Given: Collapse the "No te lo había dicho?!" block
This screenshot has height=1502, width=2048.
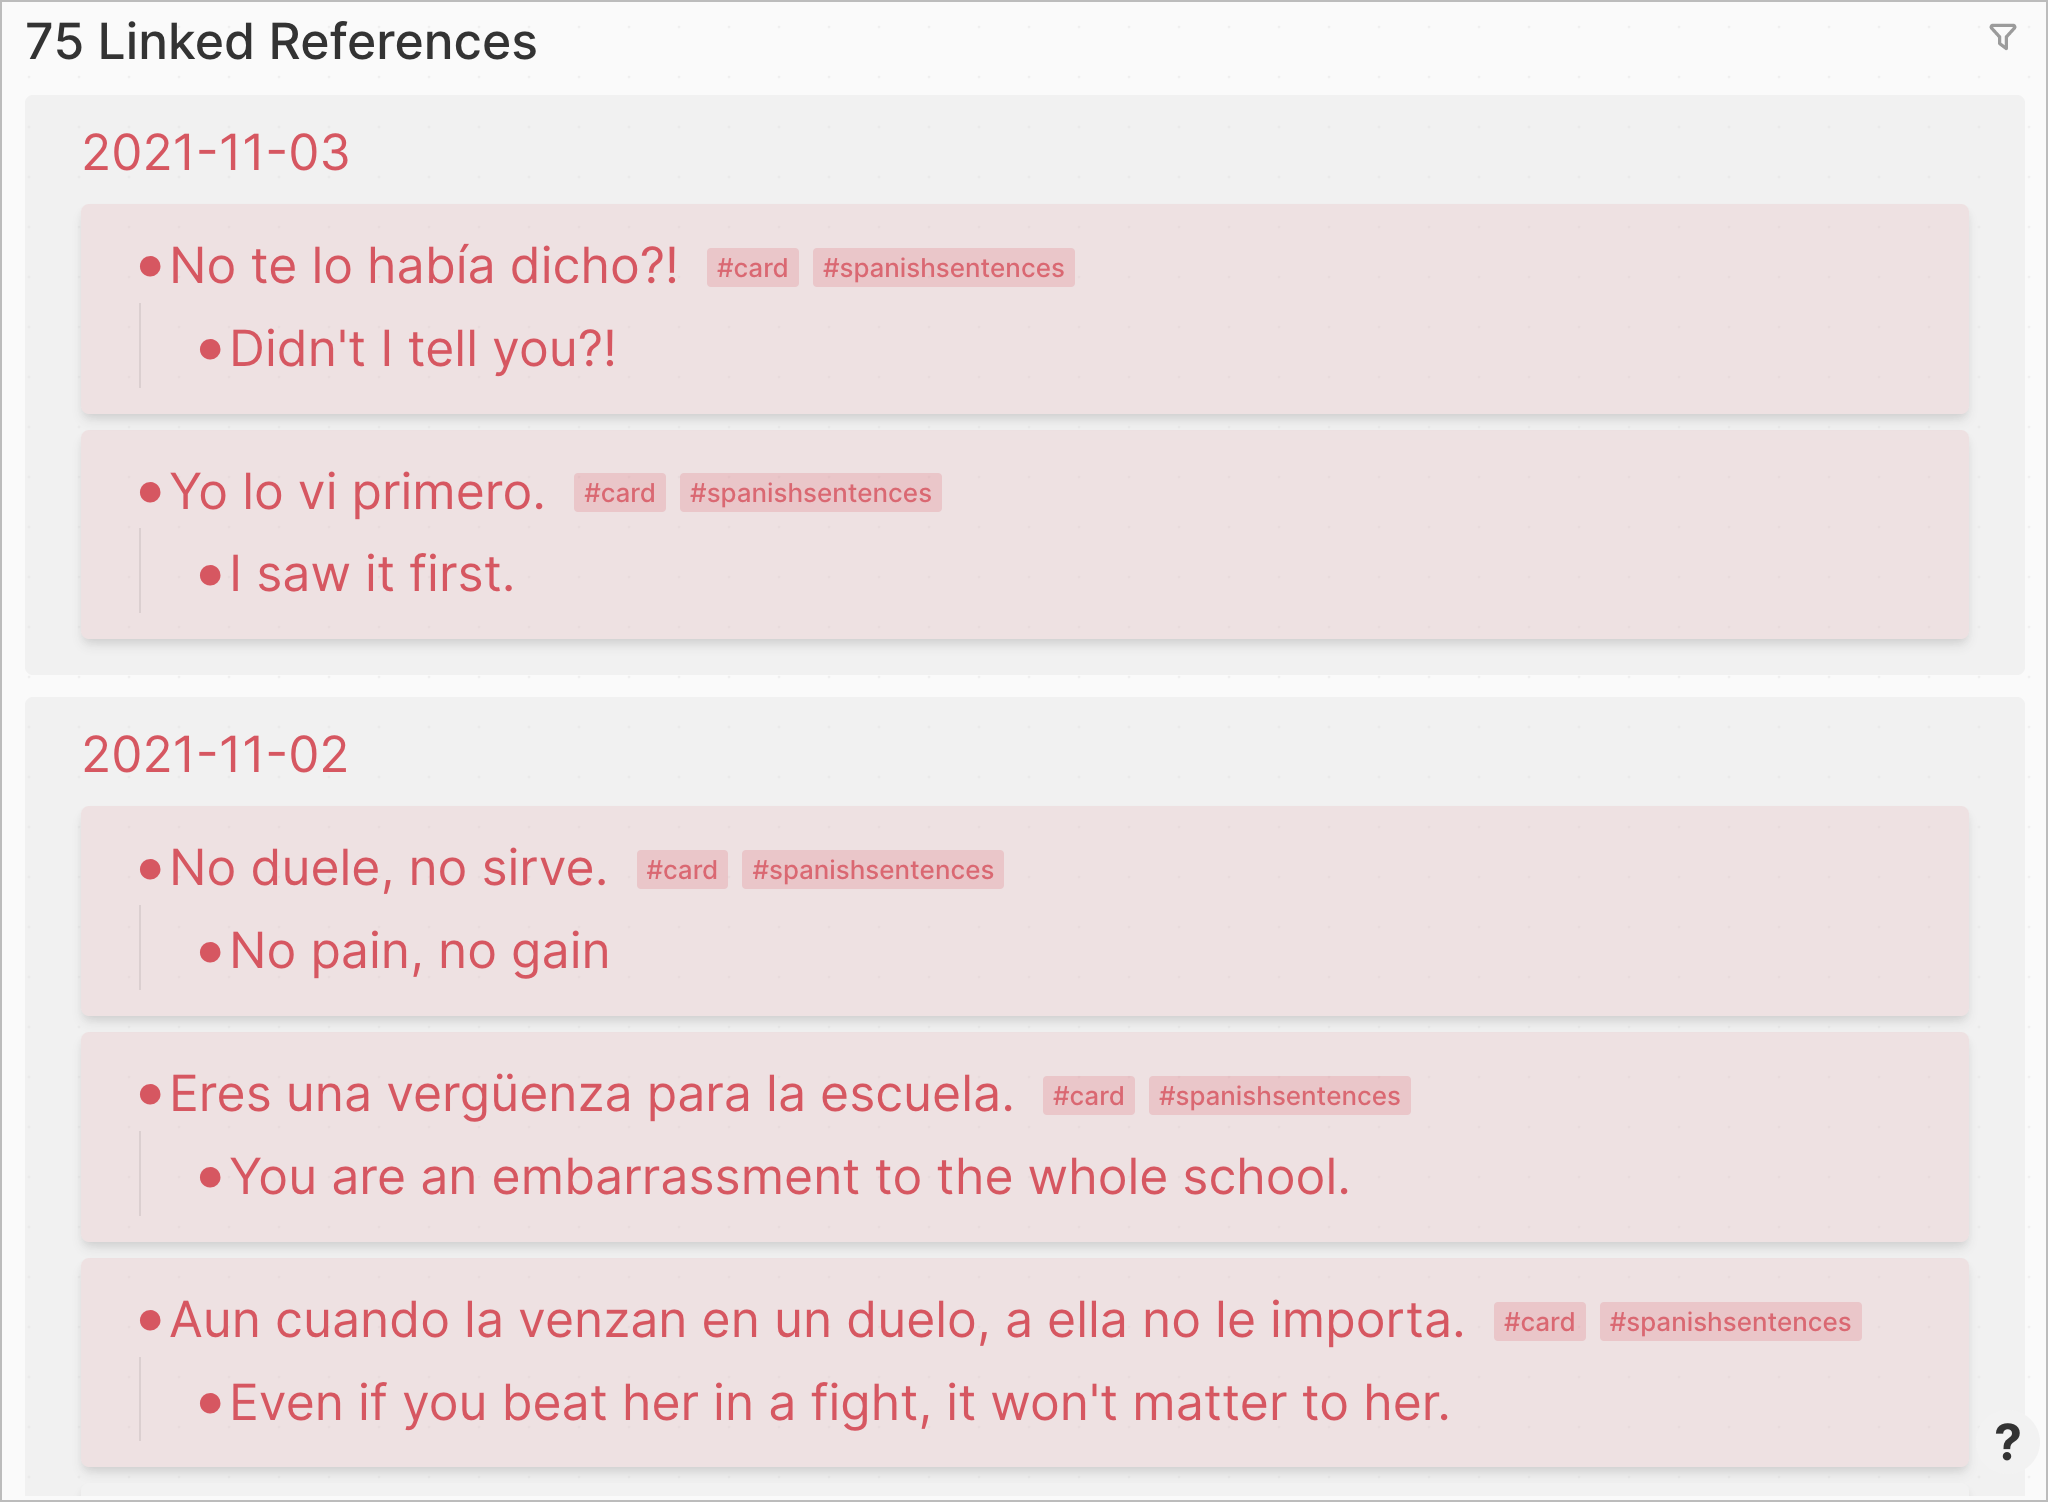Looking at the screenshot, I should click(150, 266).
